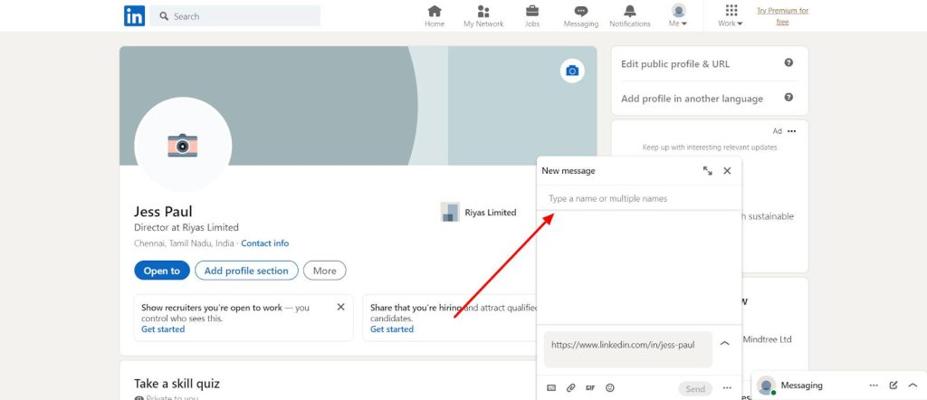The image size is (927, 400).
Task: Click the recipient name input field
Action: (638, 199)
